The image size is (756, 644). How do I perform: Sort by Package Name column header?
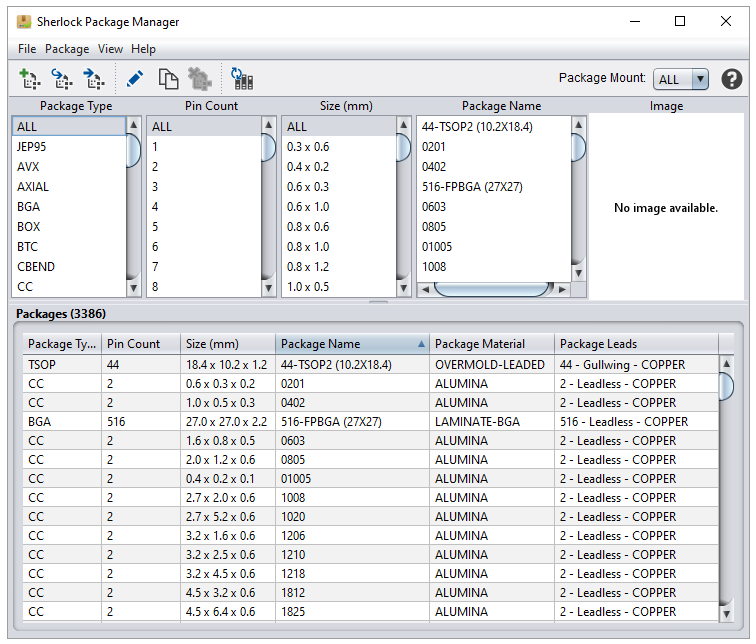[352, 344]
